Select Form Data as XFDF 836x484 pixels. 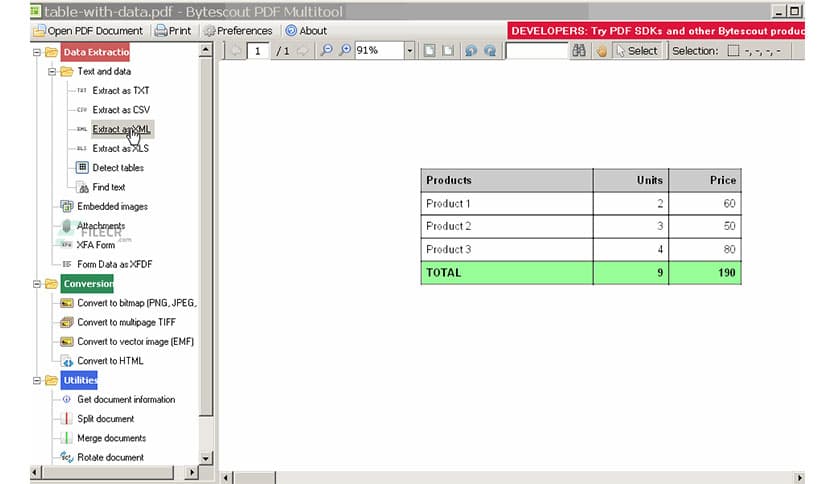pos(115,264)
